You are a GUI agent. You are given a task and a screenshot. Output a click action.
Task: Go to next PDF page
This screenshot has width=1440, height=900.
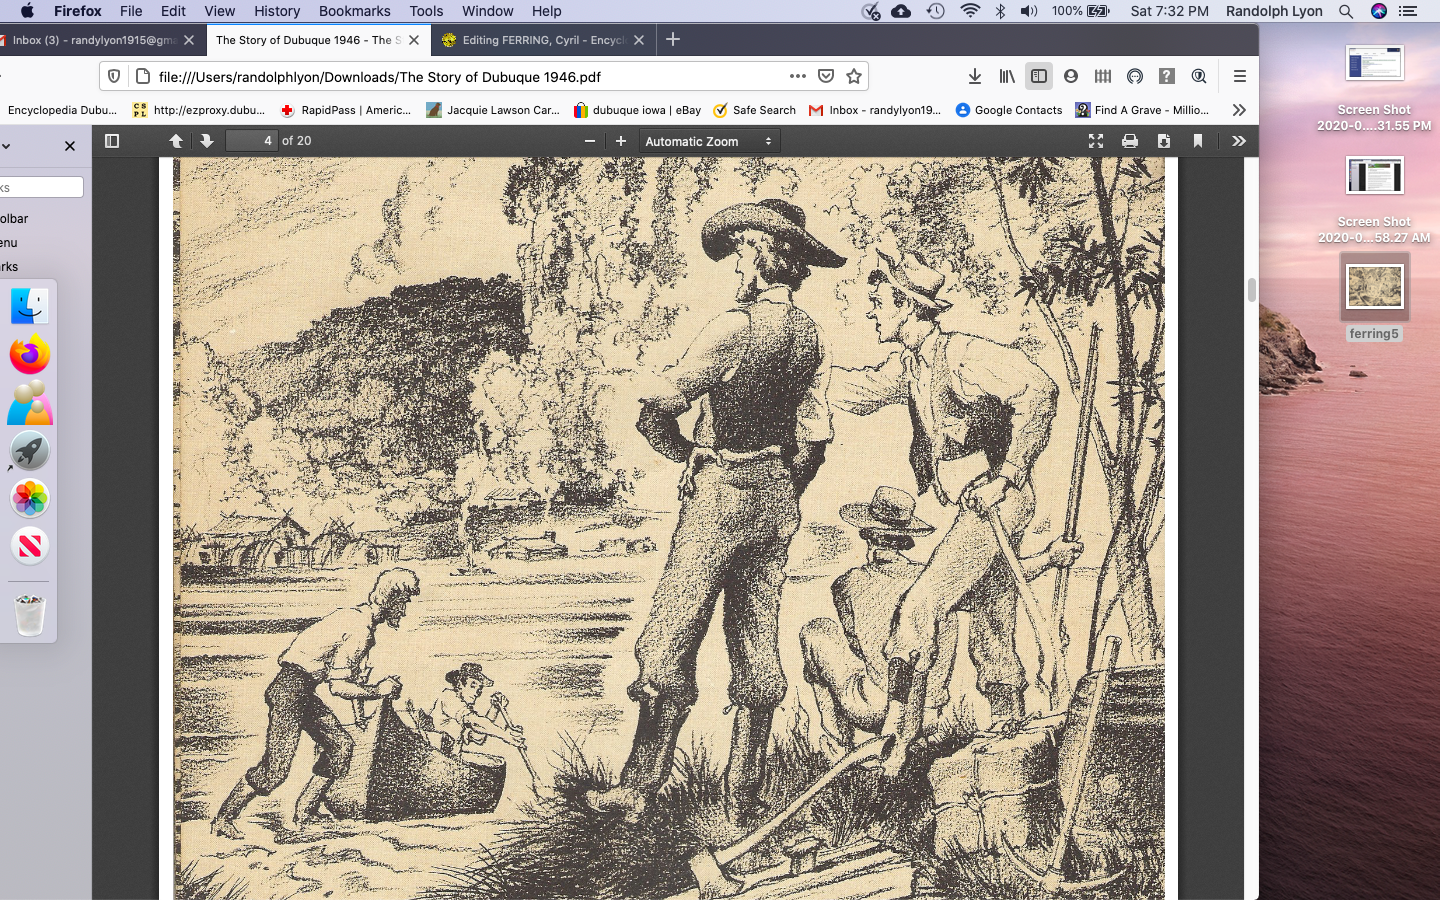(x=207, y=141)
